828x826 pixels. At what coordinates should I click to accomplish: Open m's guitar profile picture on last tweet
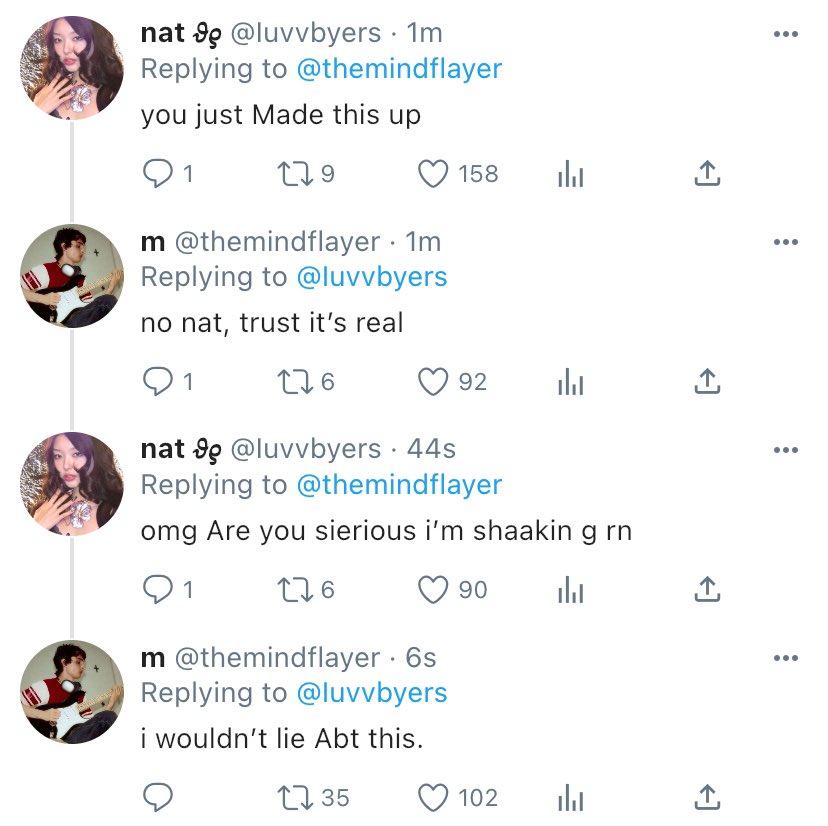point(72,691)
